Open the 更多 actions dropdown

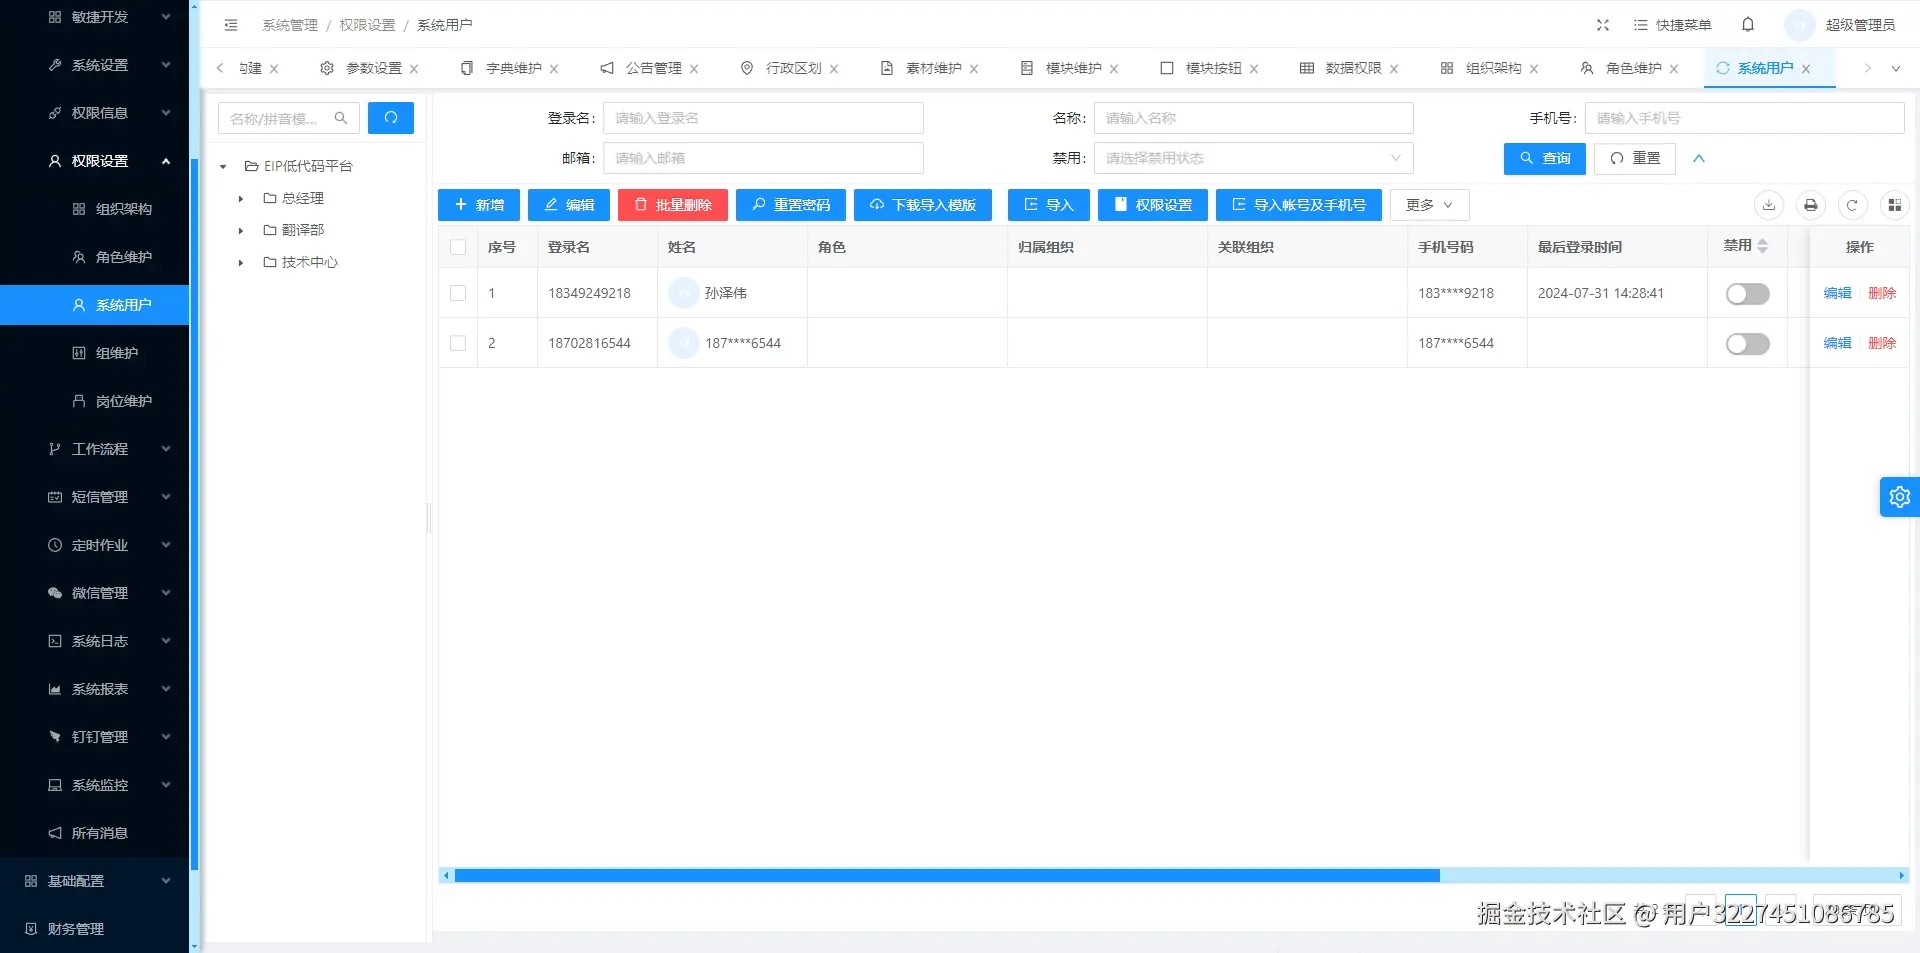pos(1430,205)
